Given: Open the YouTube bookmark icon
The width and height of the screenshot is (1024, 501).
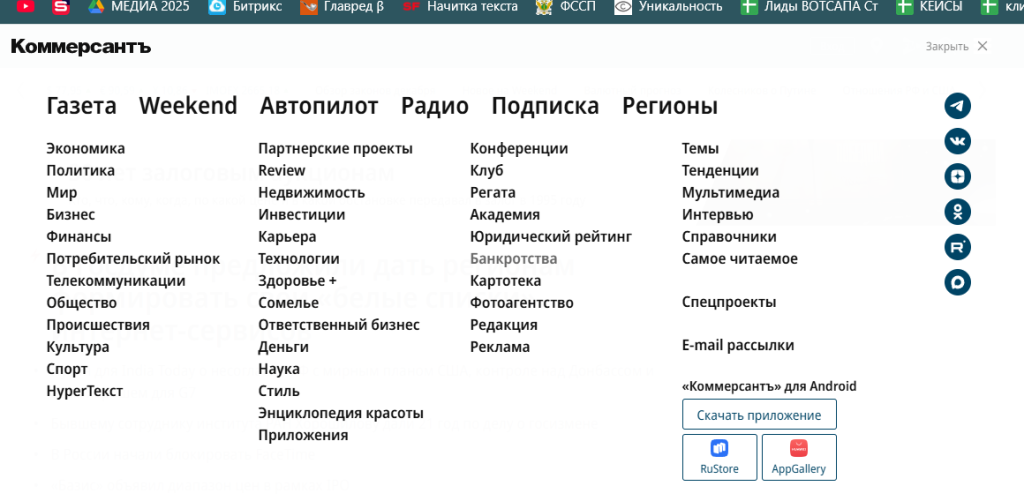Looking at the screenshot, I should [x=25, y=7].
